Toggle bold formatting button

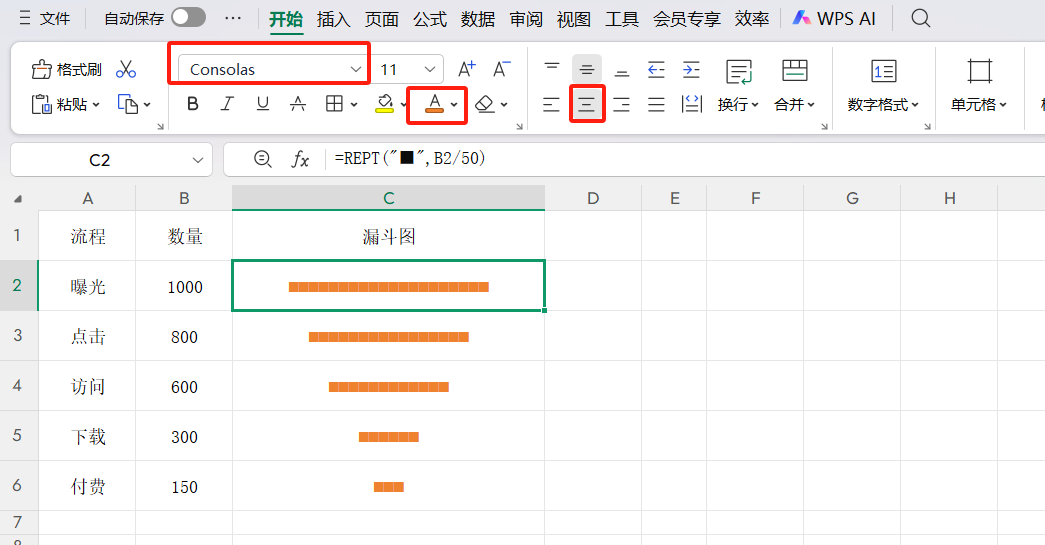(x=193, y=104)
